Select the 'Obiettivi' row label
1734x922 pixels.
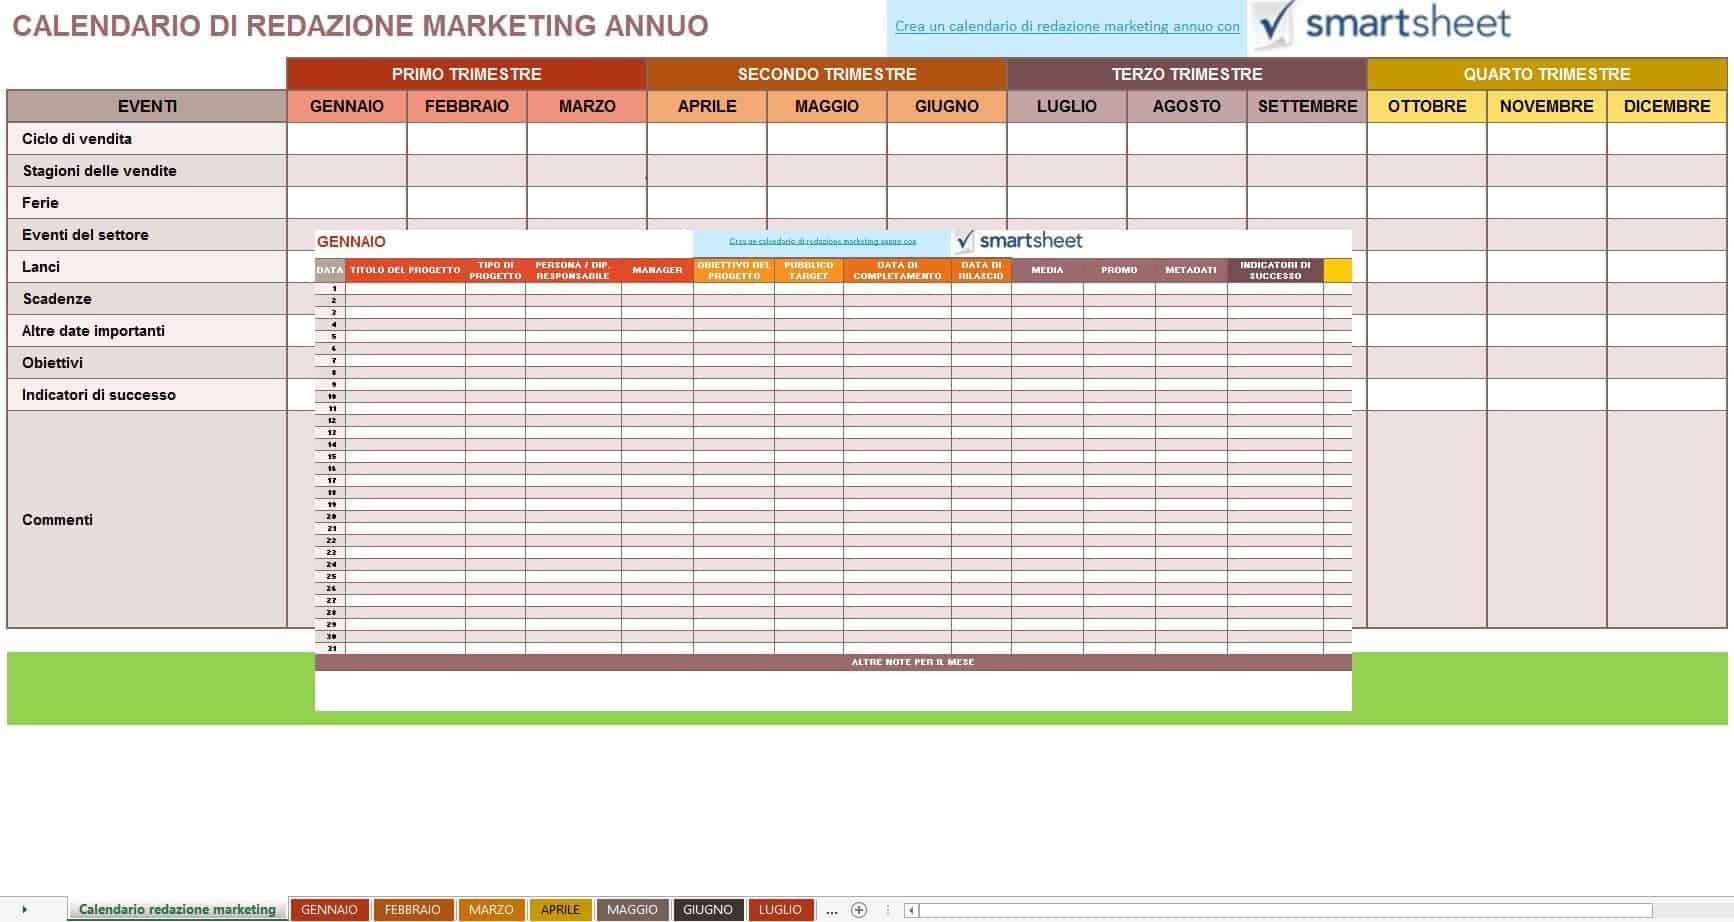click(147, 363)
